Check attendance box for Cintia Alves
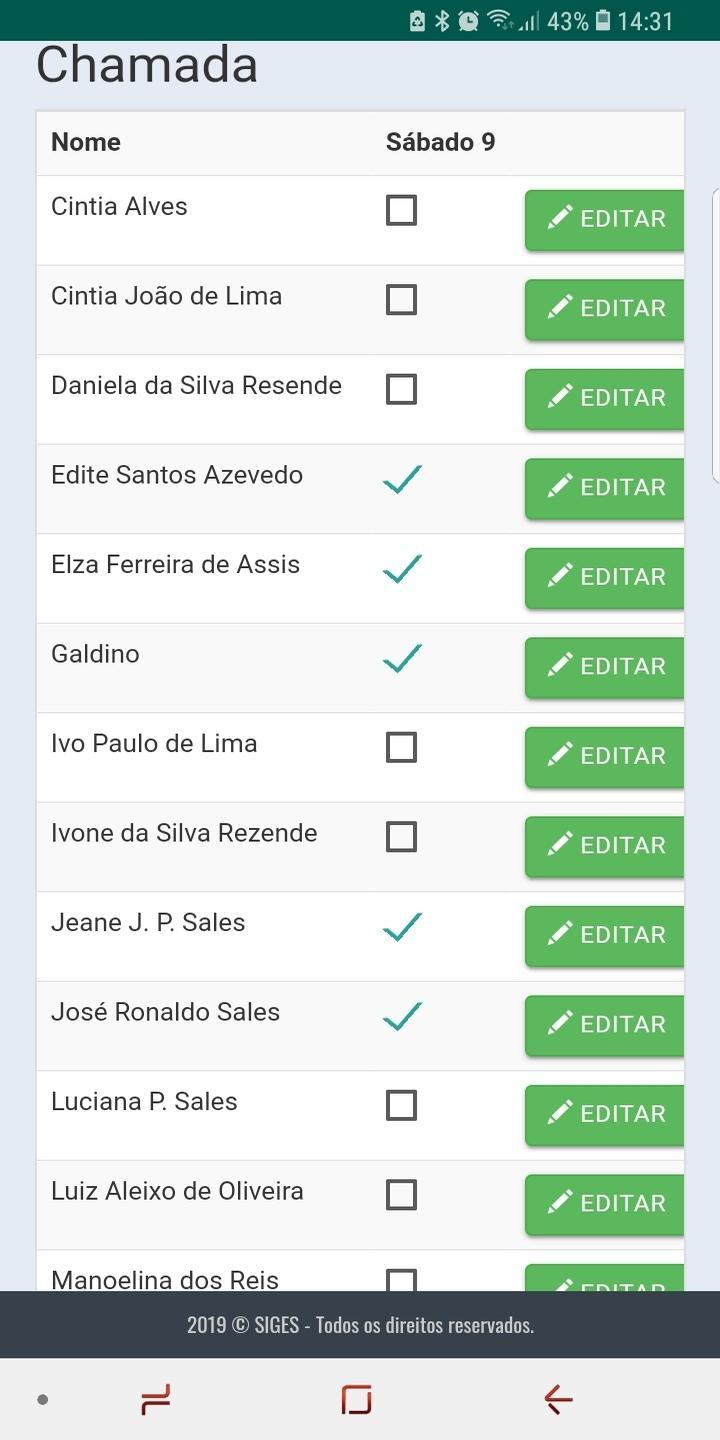This screenshot has width=720, height=1440. coord(401,210)
